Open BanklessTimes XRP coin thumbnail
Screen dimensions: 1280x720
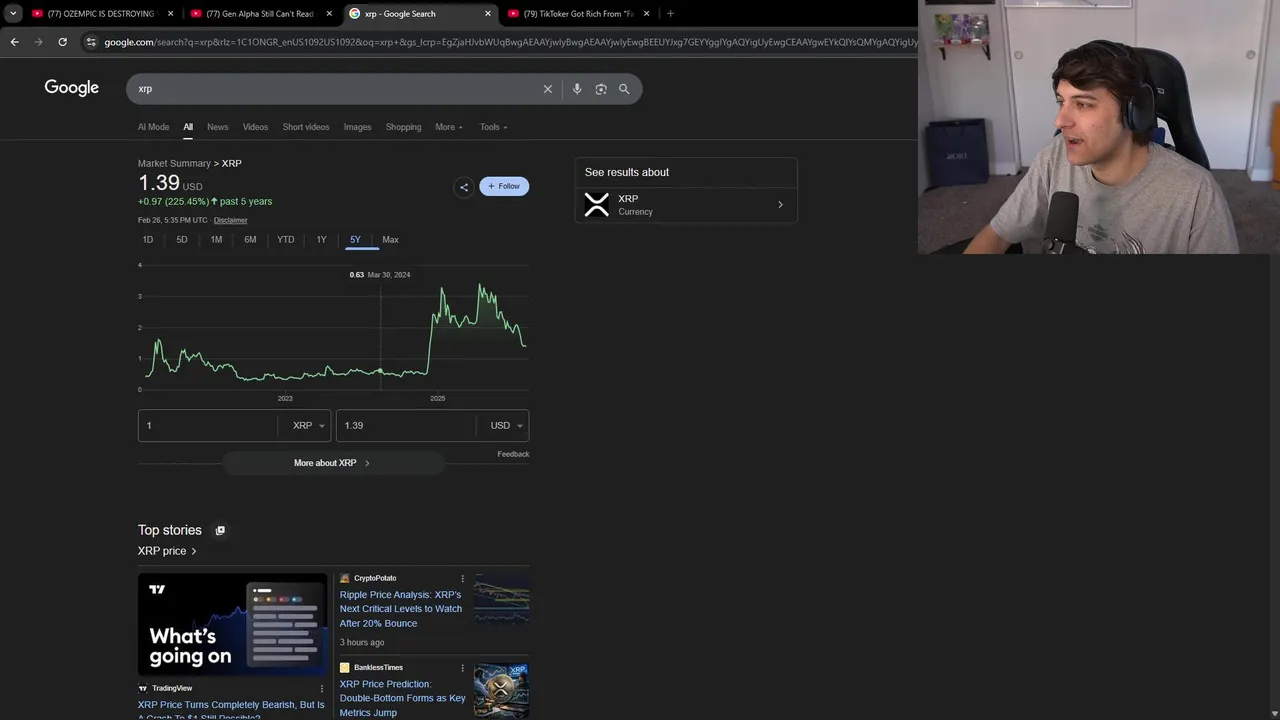501,690
